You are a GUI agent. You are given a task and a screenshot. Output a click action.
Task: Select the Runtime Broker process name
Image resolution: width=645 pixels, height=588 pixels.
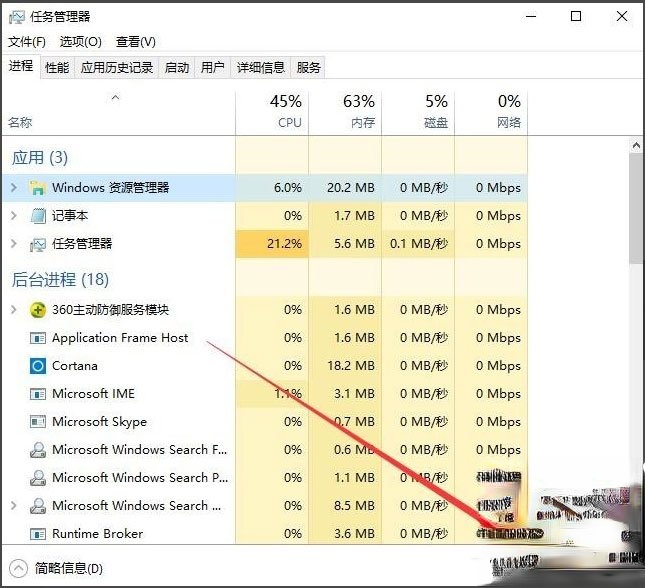point(97,534)
